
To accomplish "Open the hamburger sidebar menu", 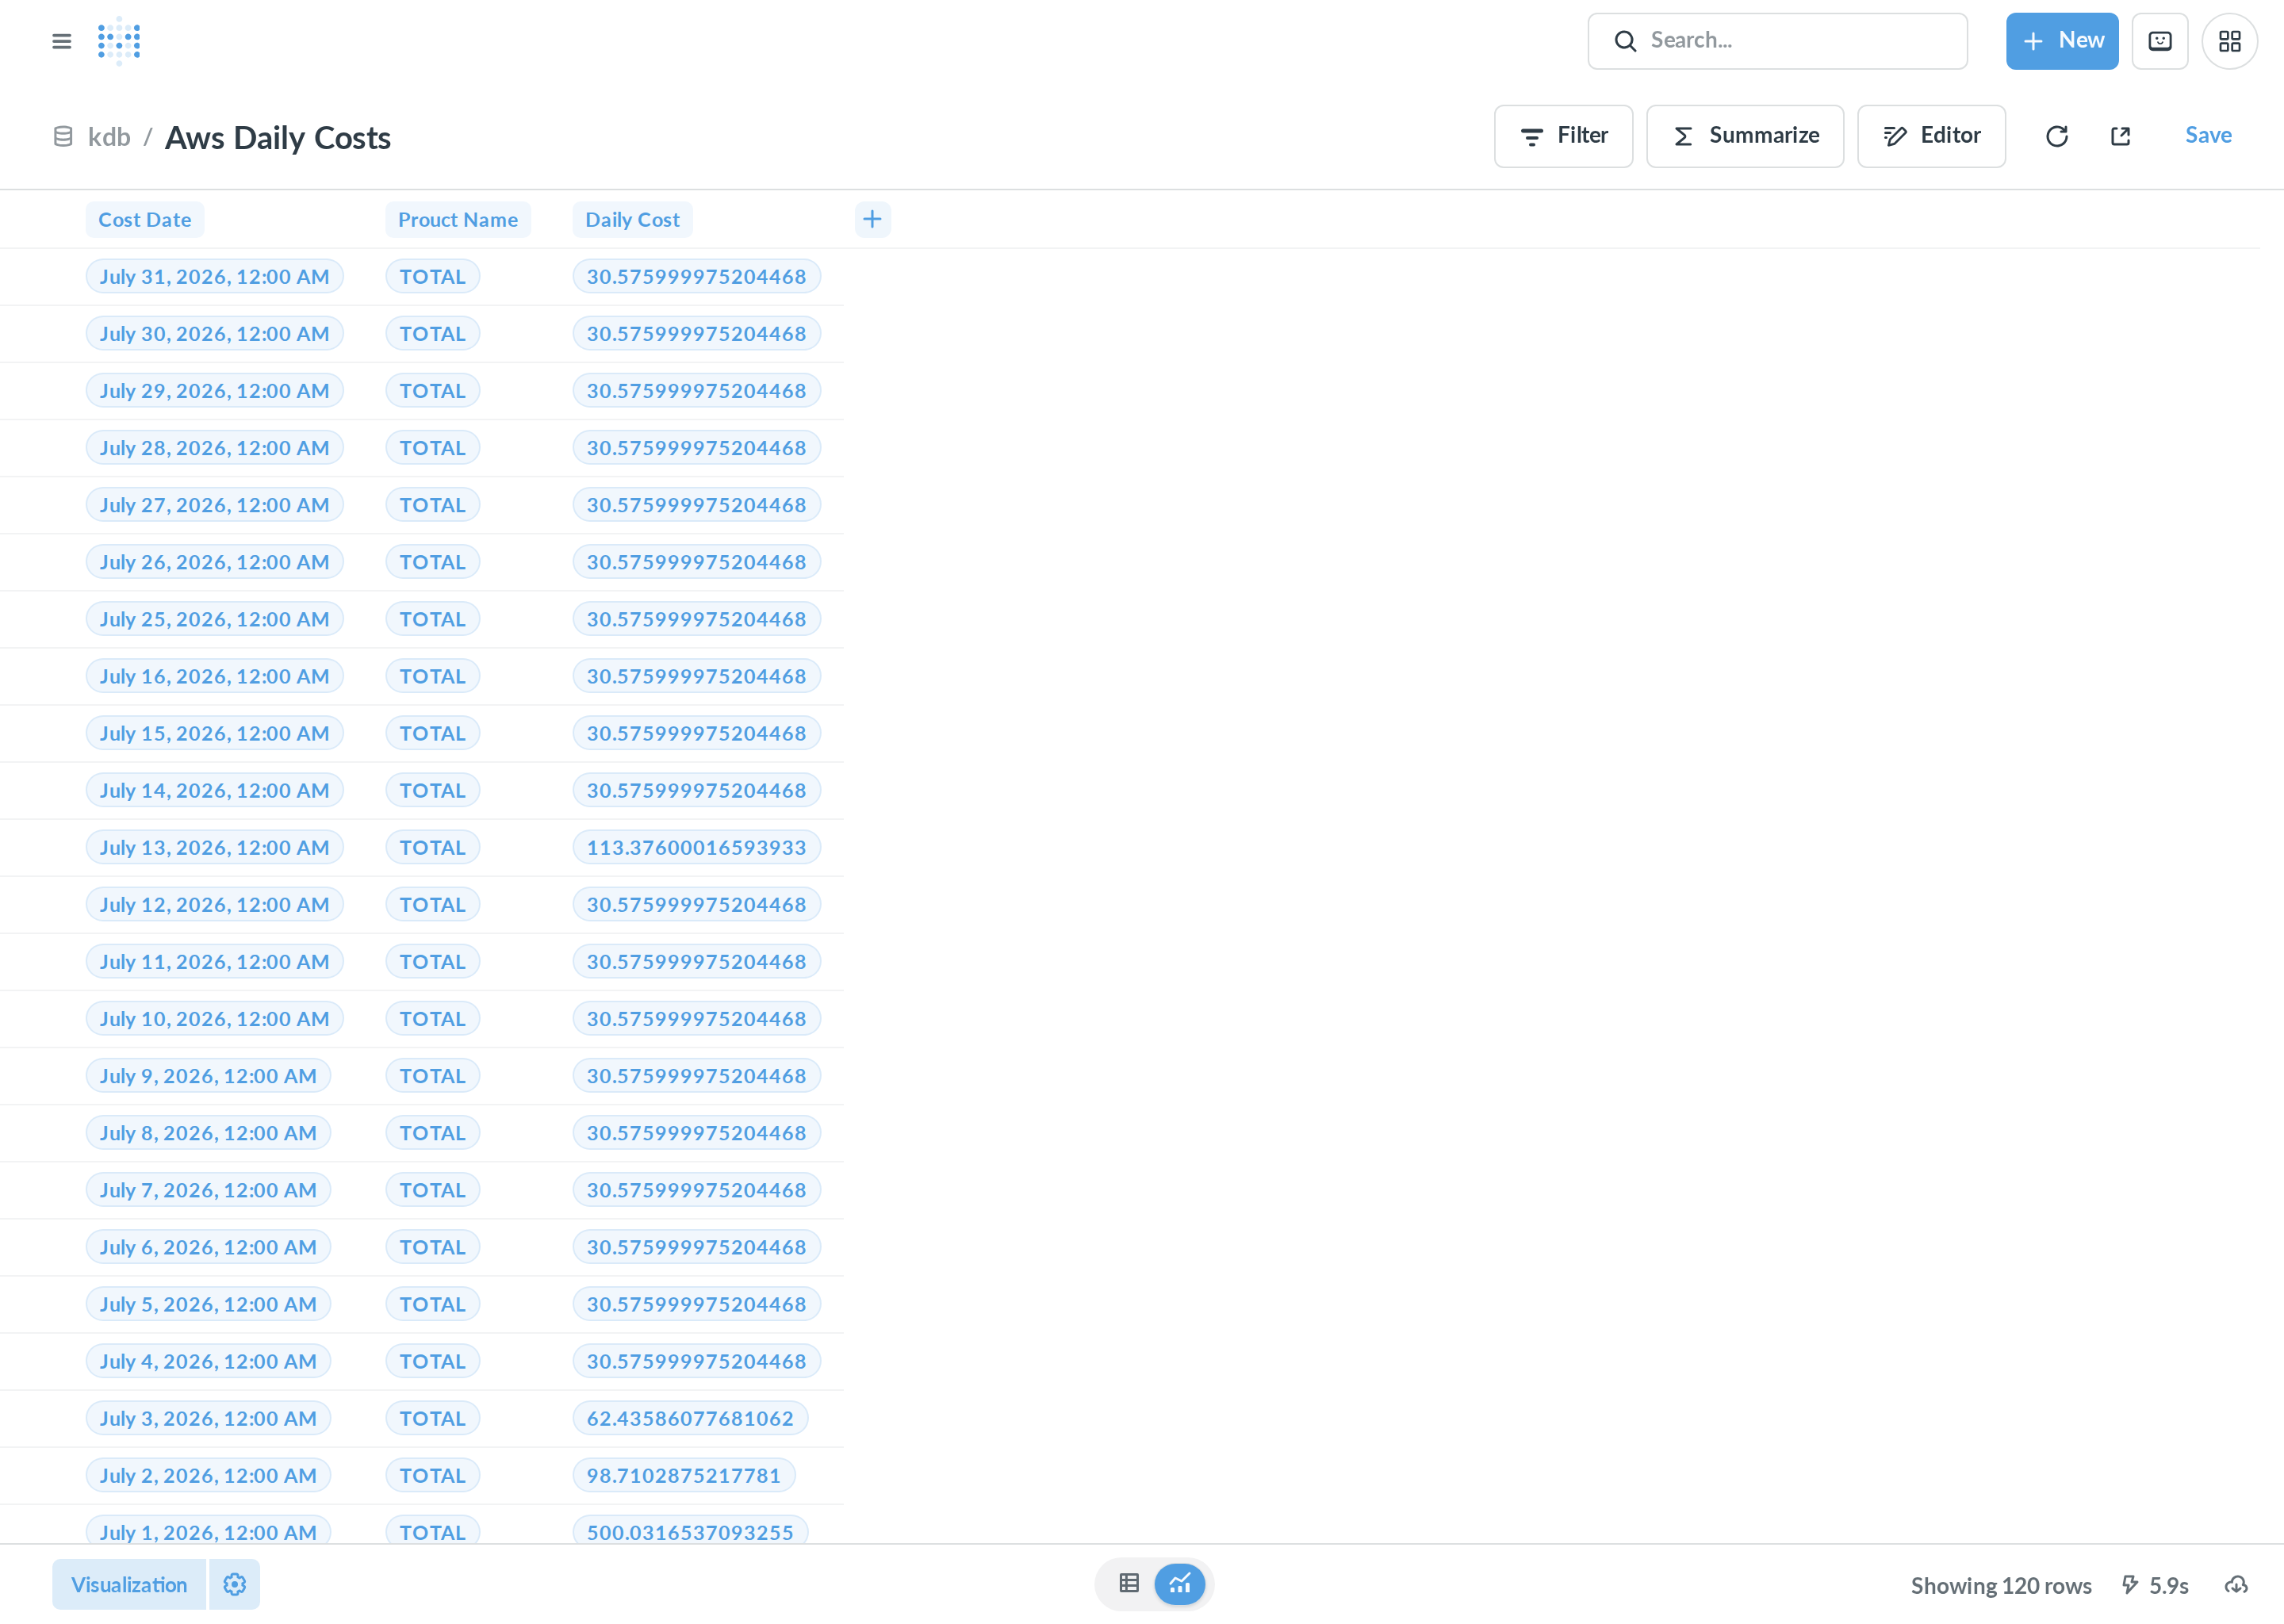I will [x=62, y=41].
